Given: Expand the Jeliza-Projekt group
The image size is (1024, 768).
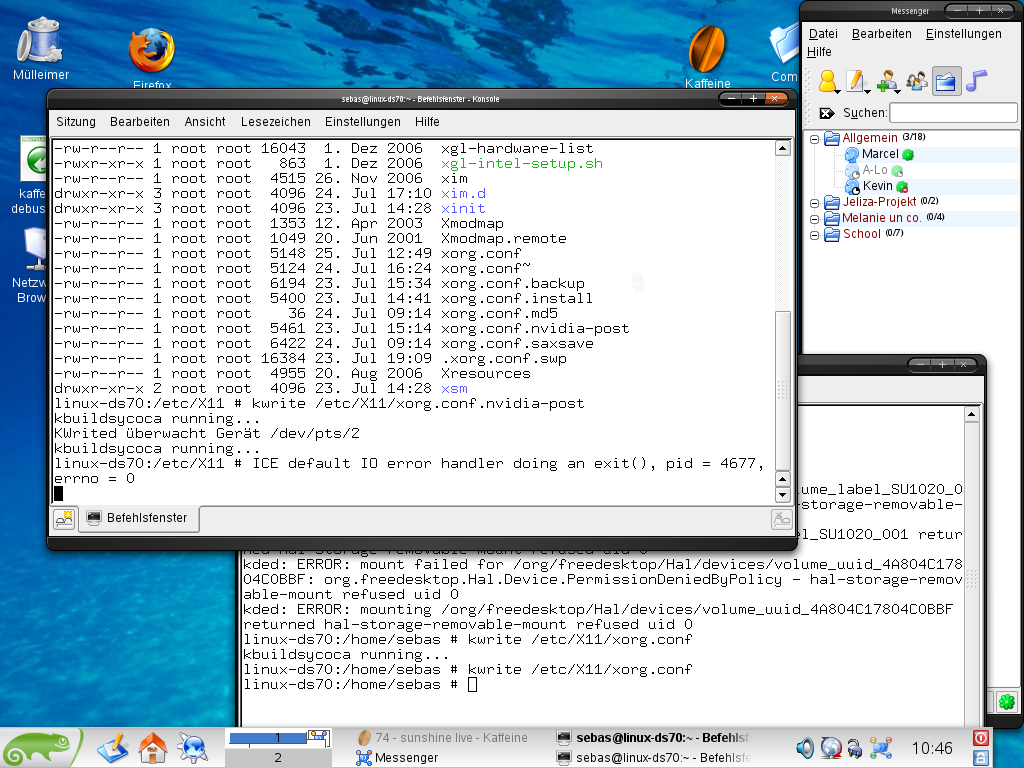Looking at the screenshot, I should [x=815, y=203].
